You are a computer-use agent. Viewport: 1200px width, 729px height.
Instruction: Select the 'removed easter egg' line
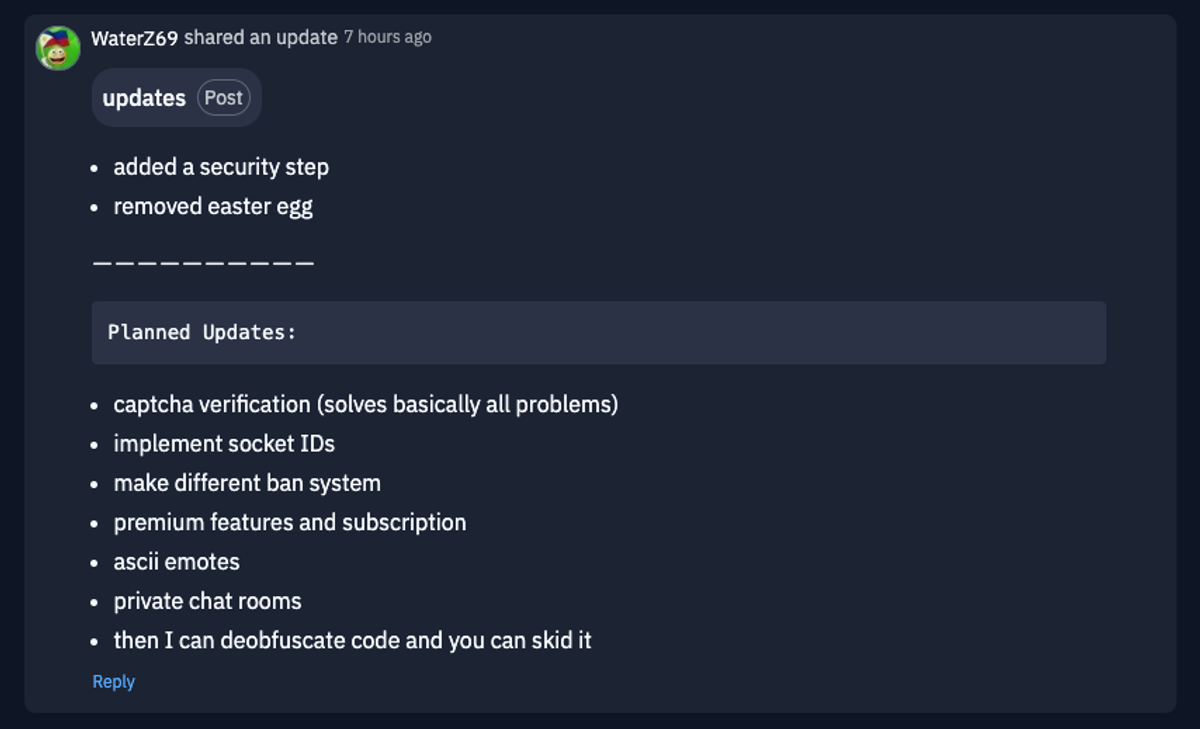point(213,207)
